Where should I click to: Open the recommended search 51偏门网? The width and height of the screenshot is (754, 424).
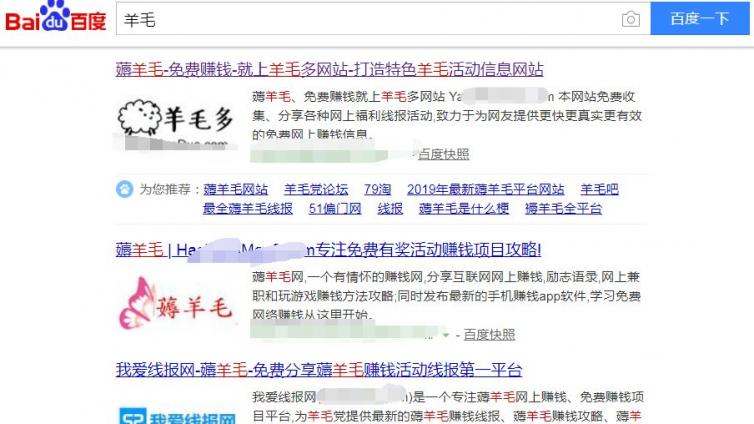(335, 209)
